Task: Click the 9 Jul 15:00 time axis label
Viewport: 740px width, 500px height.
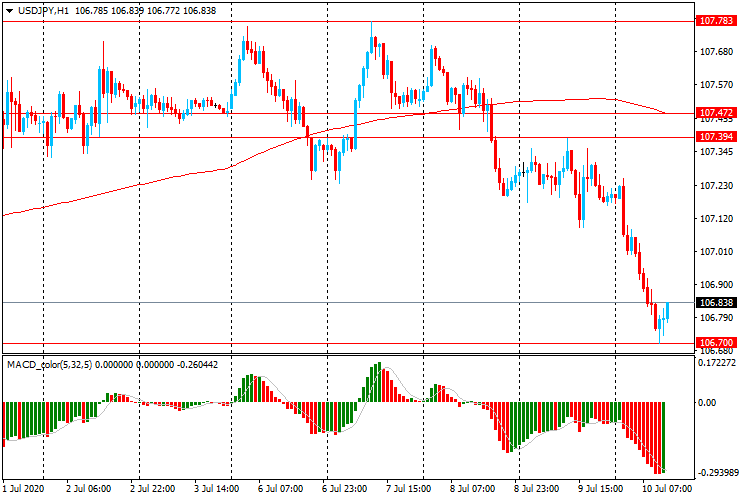Action: click(x=600, y=491)
